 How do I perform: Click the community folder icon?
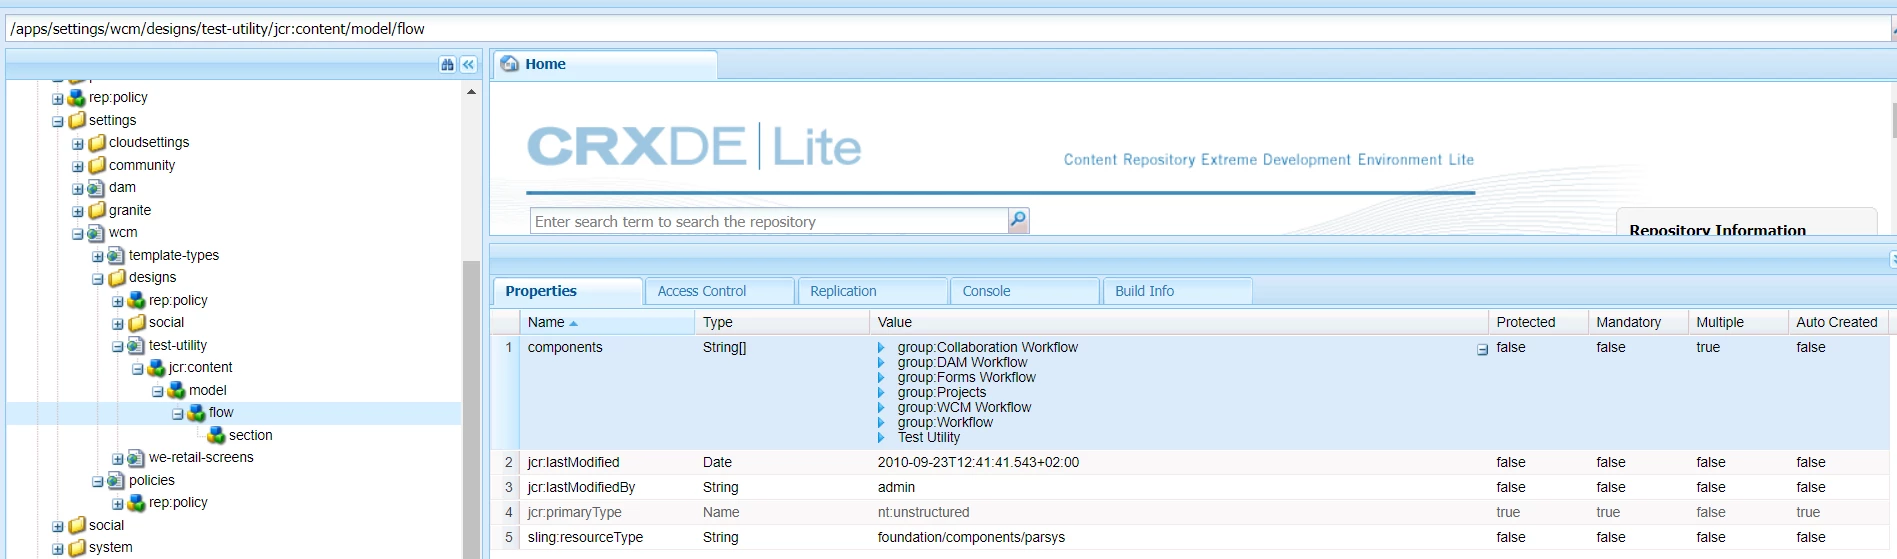97,165
